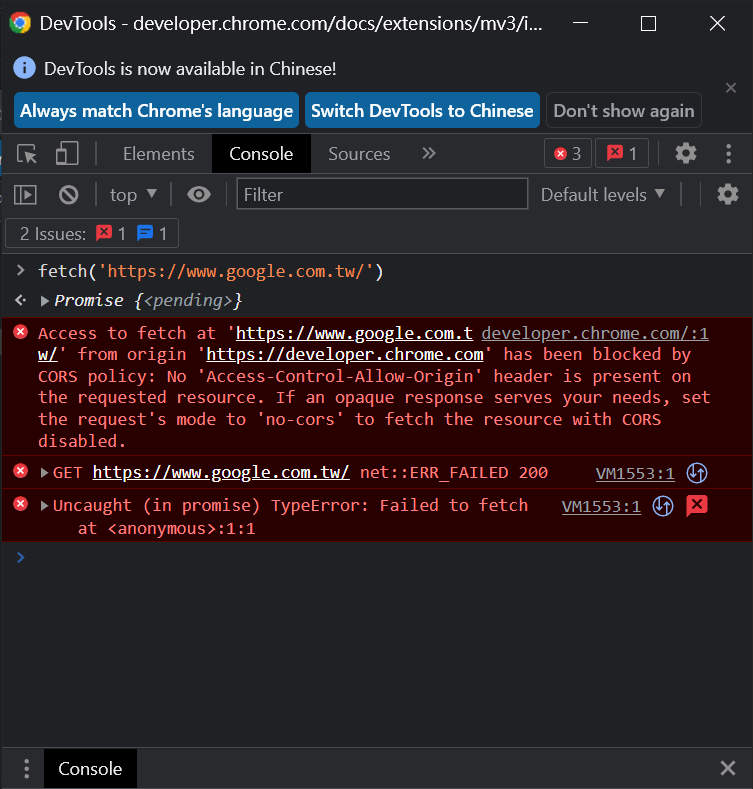Show the console sidebar

[x=25, y=195]
